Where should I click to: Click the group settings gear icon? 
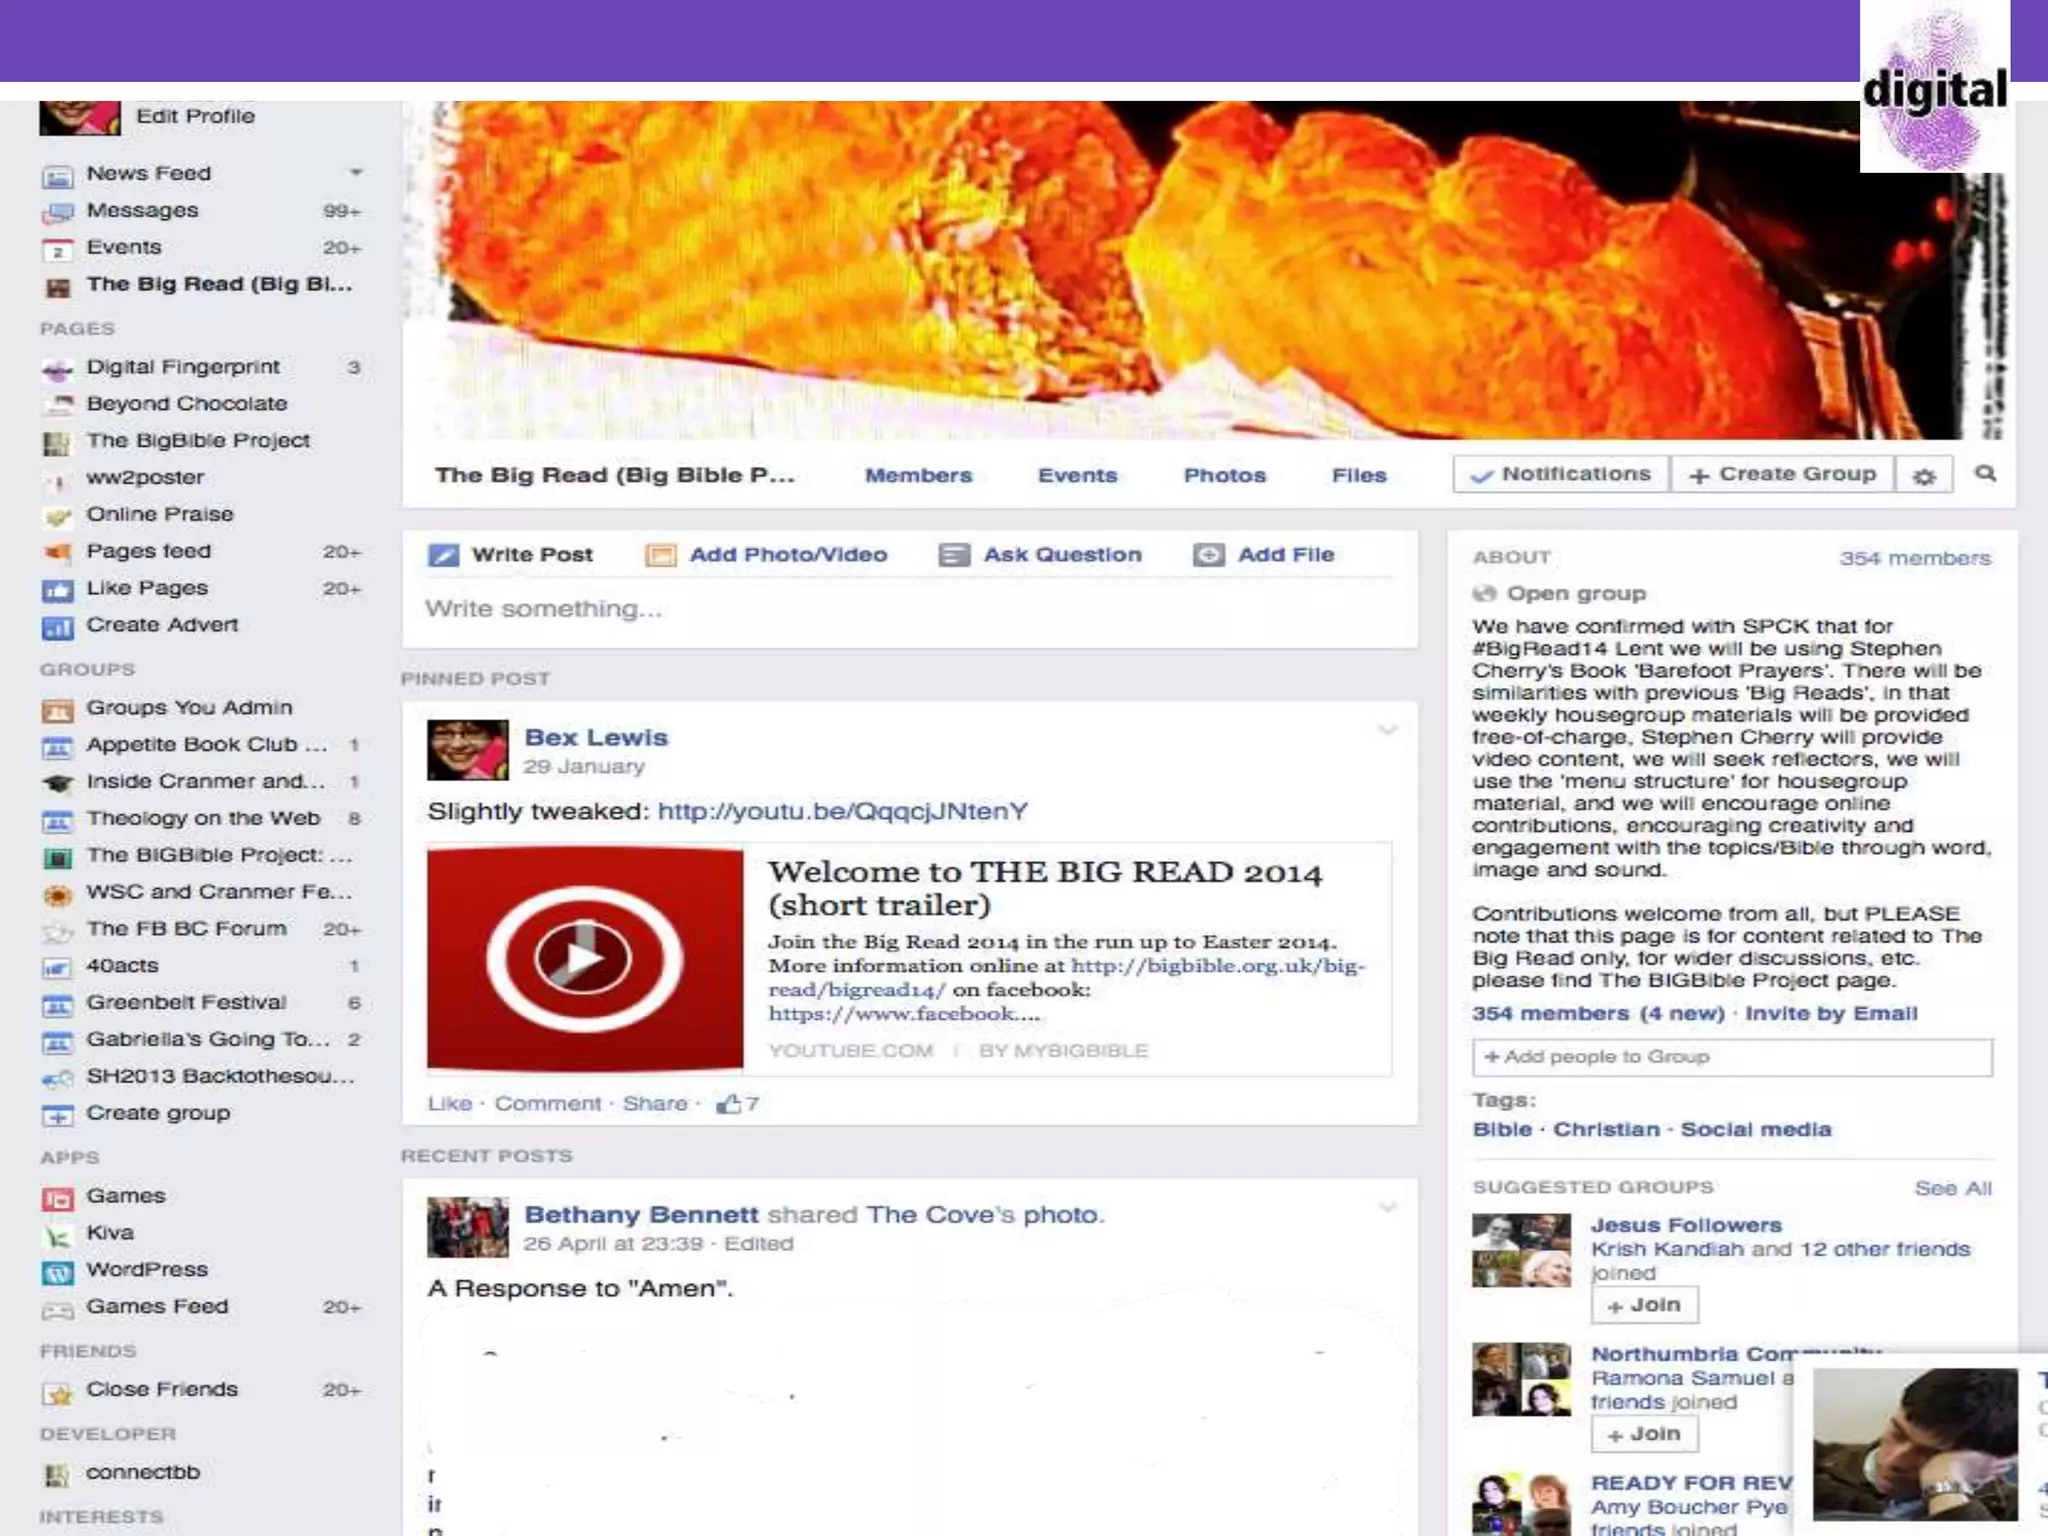(x=1924, y=476)
